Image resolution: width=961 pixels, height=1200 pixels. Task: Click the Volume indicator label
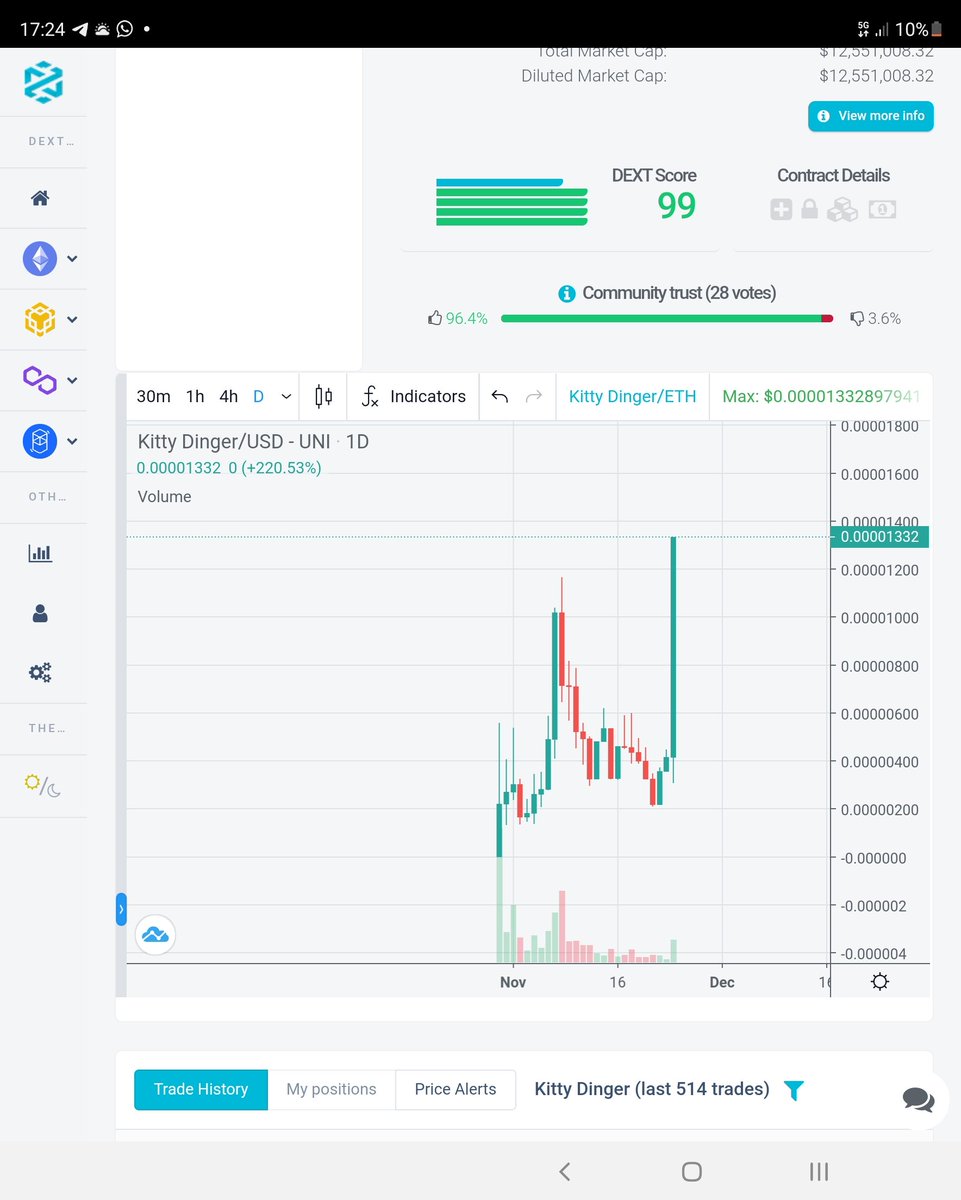click(164, 496)
